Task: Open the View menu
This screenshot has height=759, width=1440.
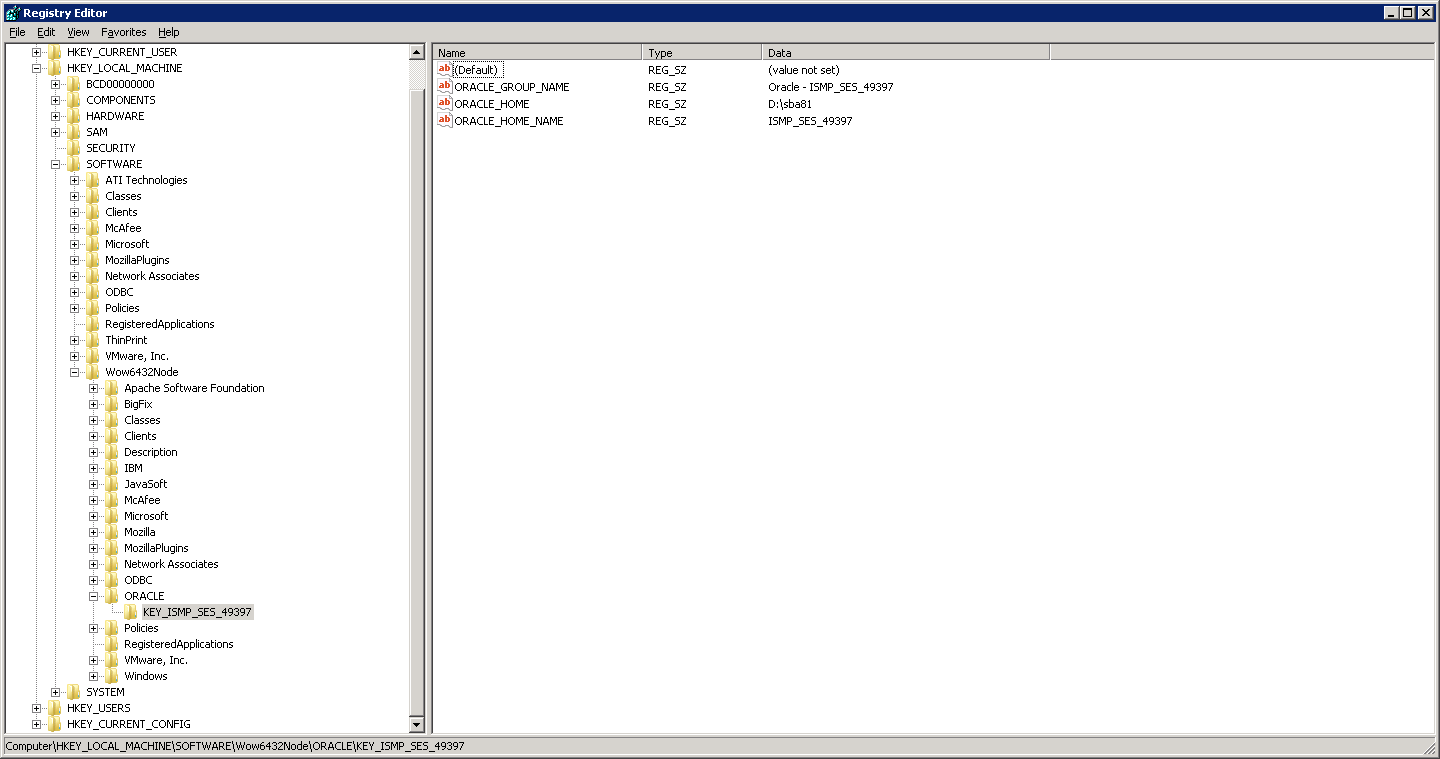Action: click(78, 32)
